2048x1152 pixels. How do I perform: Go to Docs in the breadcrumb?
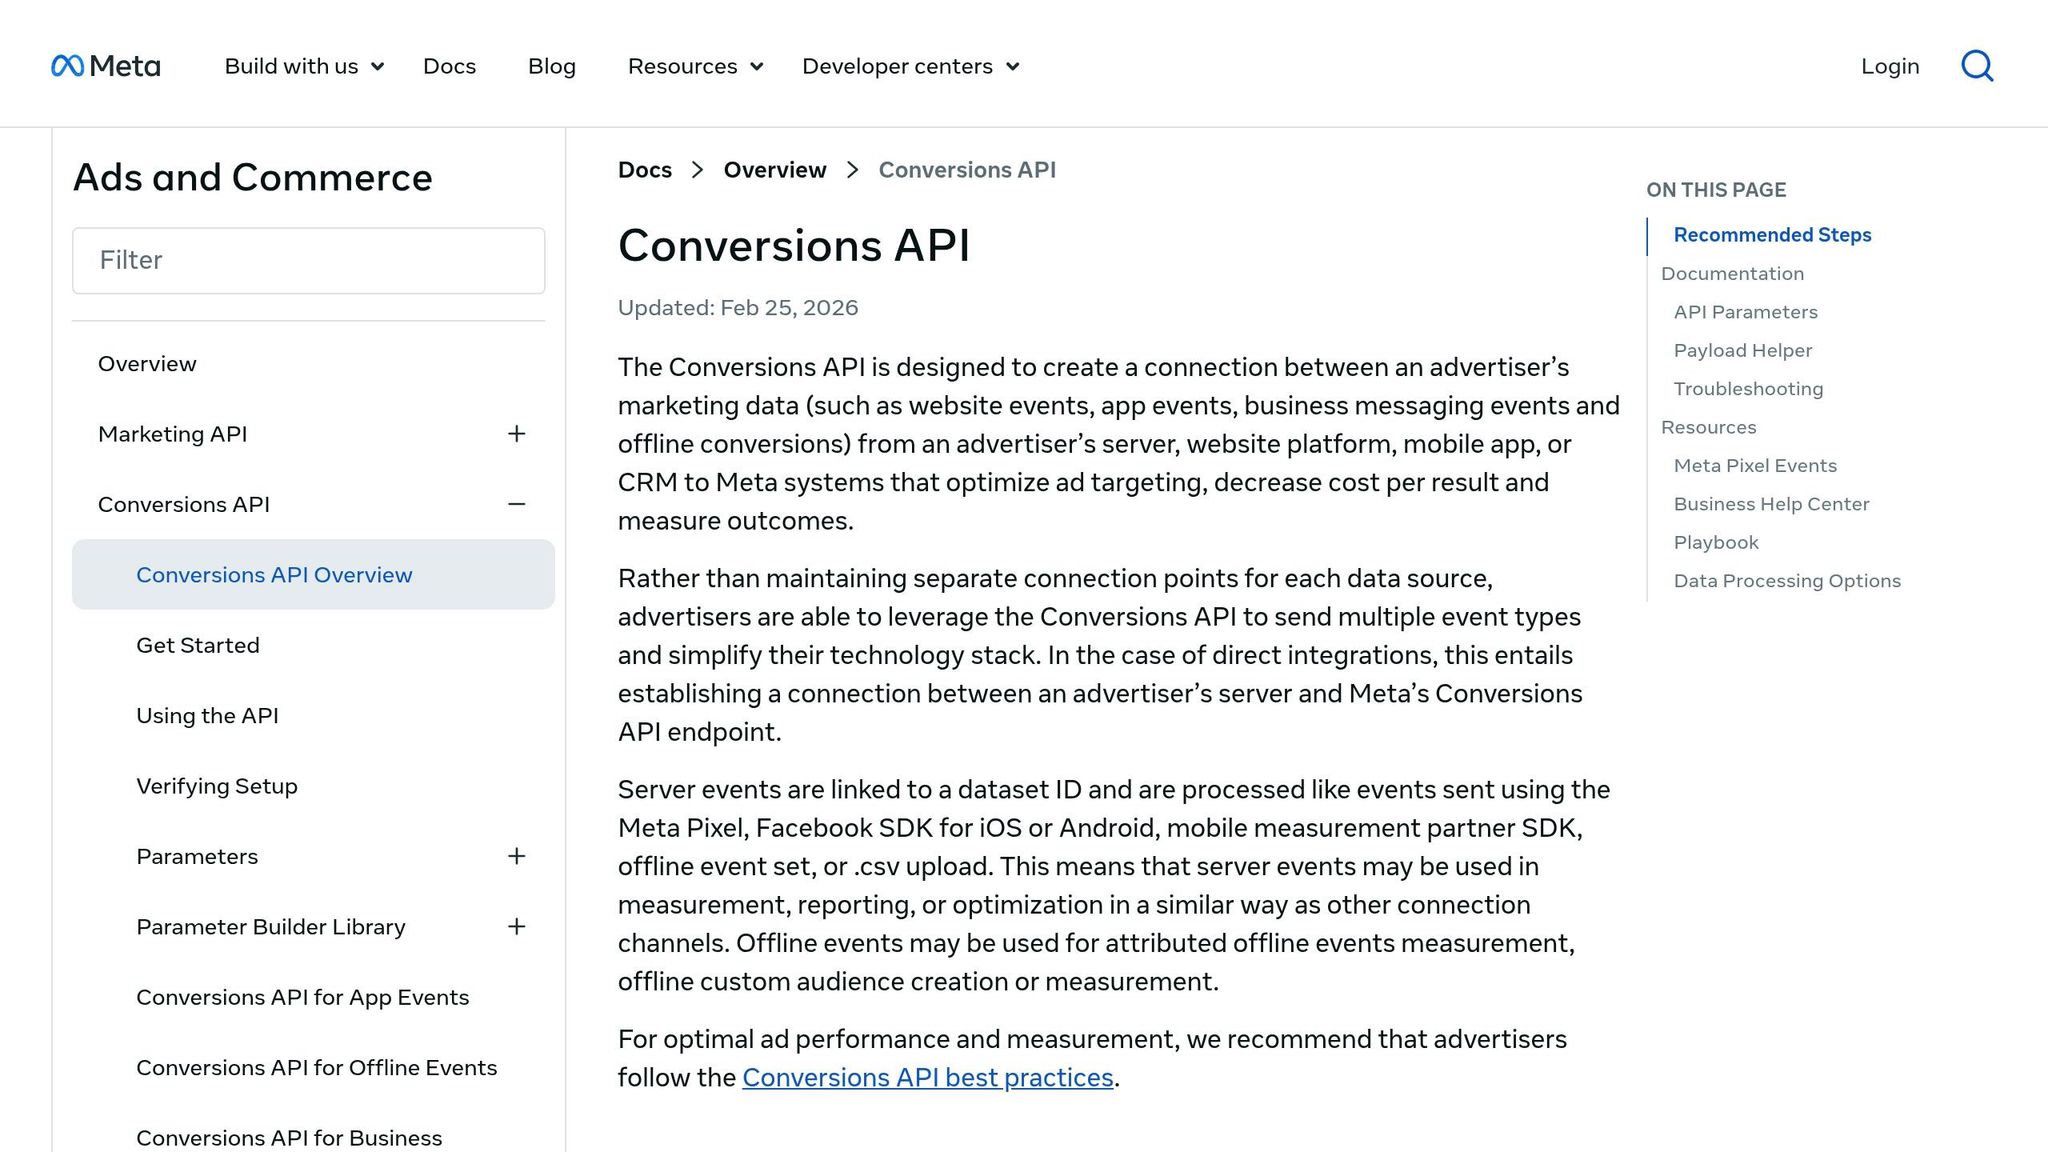645,170
